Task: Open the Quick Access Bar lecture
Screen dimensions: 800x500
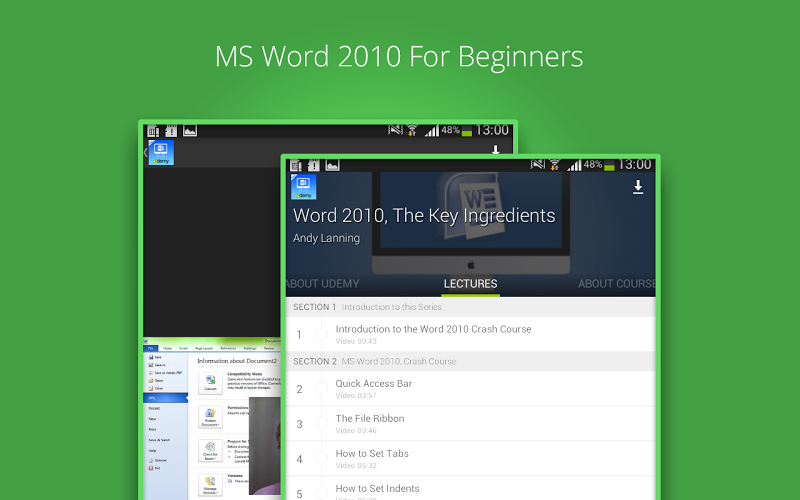Action: point(470,388)
